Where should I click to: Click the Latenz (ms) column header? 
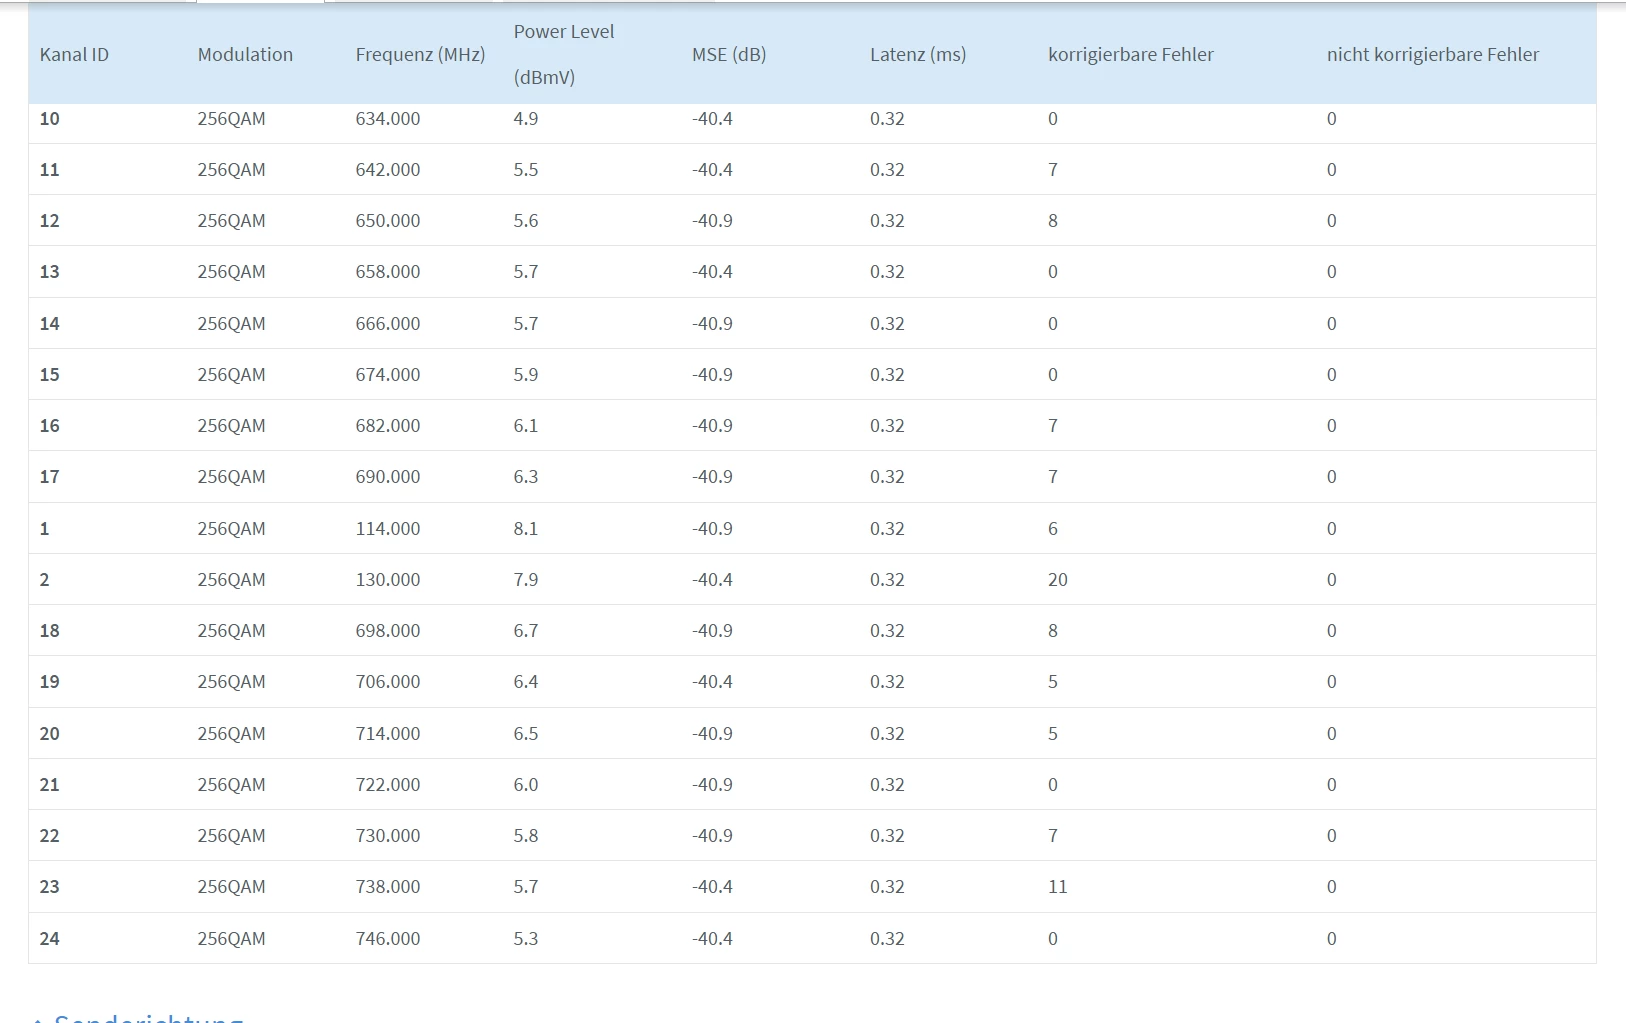918,55
